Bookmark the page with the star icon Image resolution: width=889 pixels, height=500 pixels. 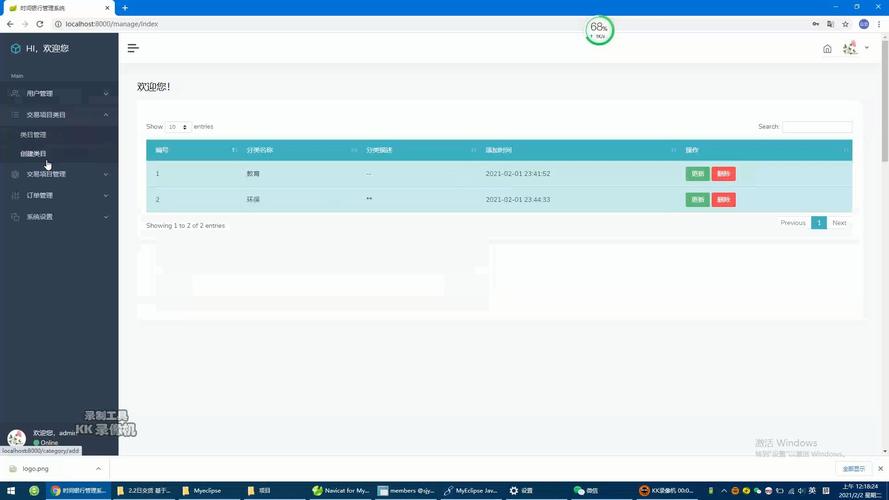pos(845,24)
